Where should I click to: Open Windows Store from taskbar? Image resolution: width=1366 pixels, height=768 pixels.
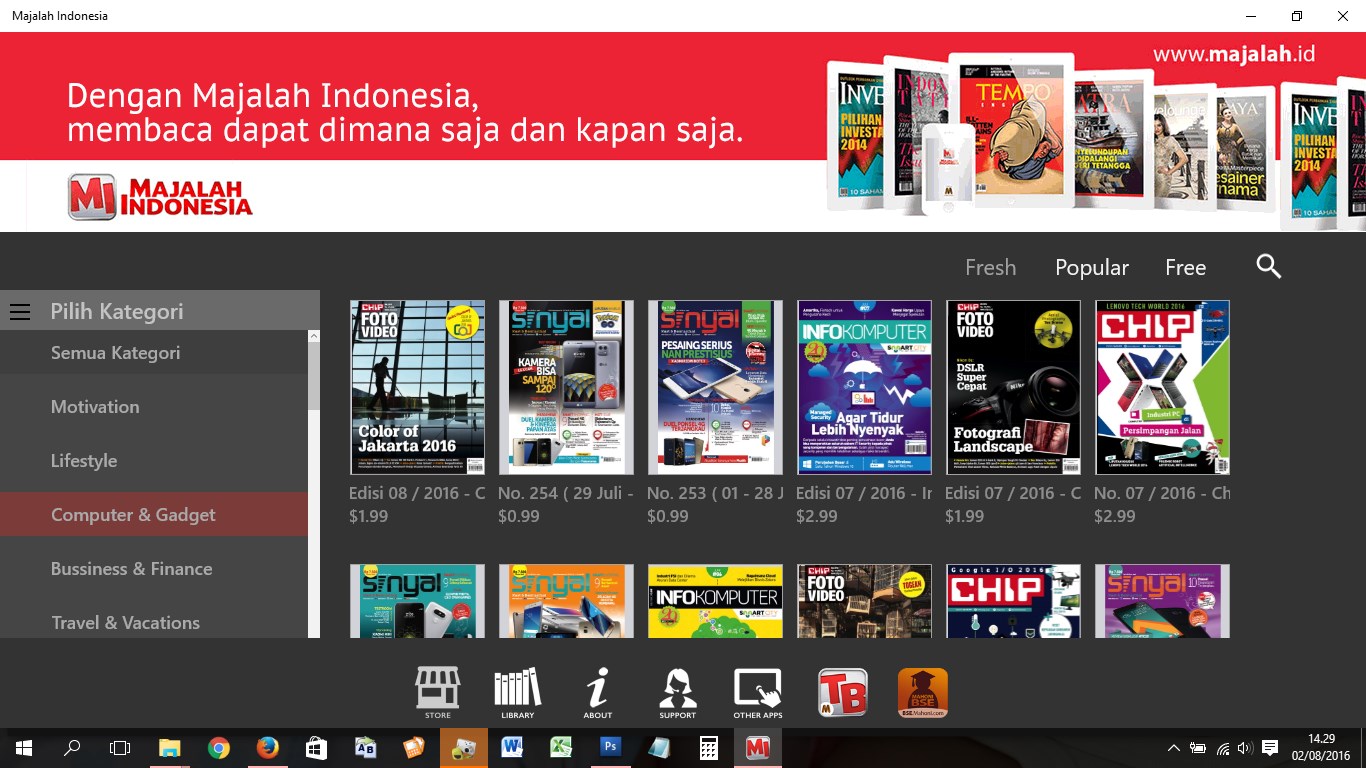pyautogui.click(x=316, y=748)
